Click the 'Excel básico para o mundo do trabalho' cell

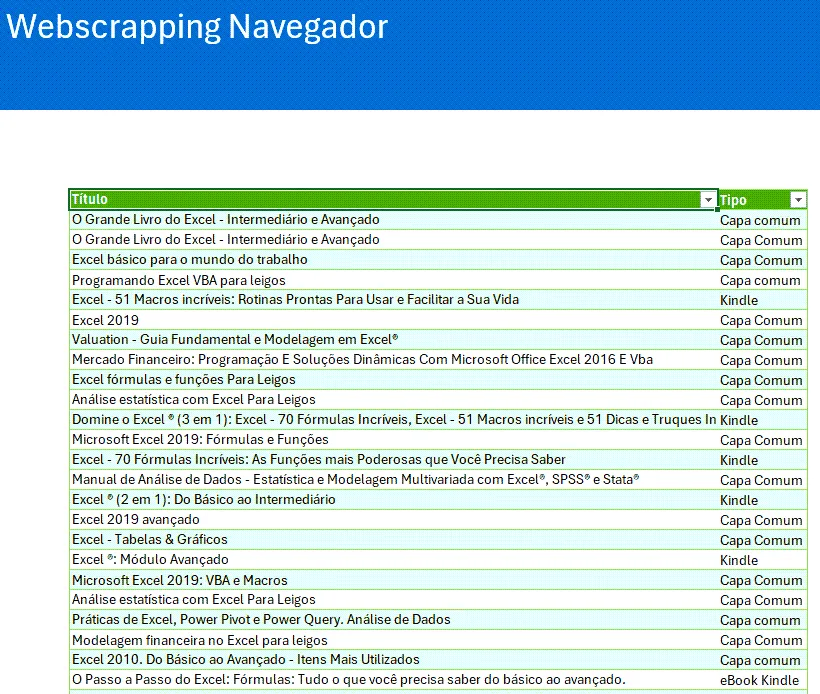(x=393, y=259)
